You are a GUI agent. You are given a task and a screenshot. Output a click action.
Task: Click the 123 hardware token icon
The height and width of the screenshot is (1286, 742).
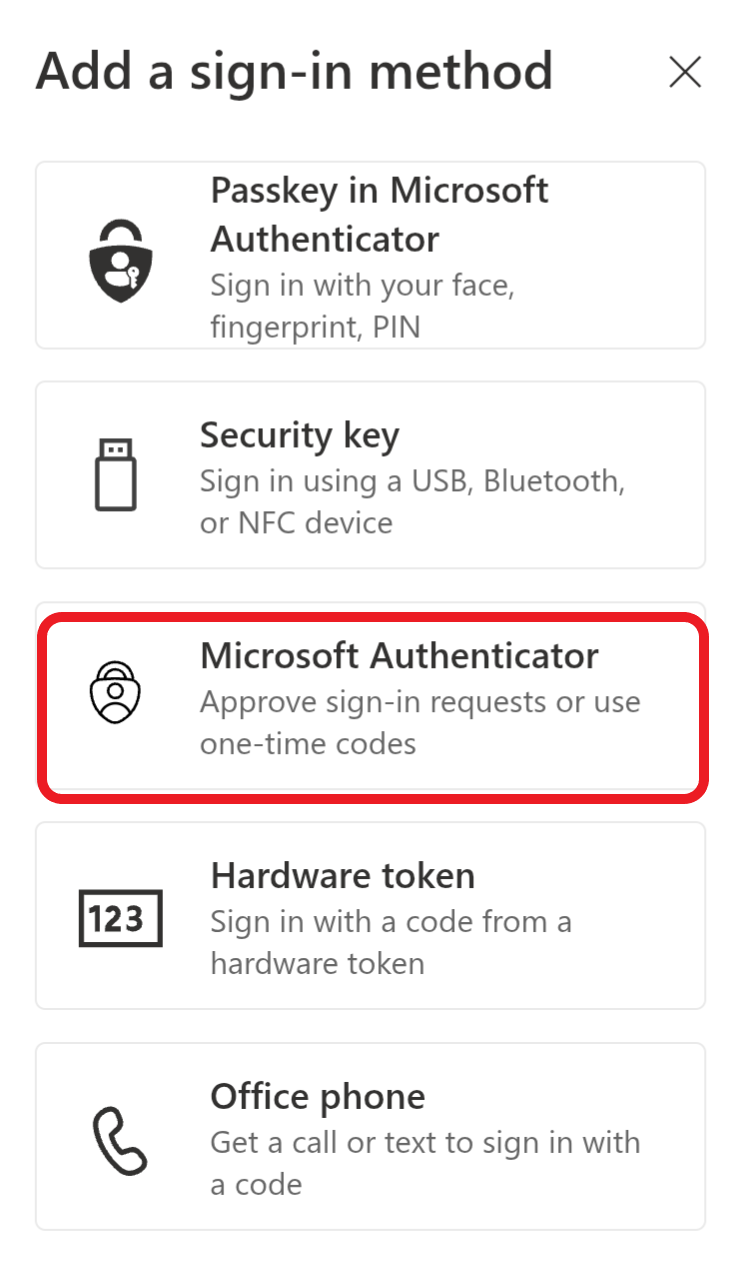120,918
